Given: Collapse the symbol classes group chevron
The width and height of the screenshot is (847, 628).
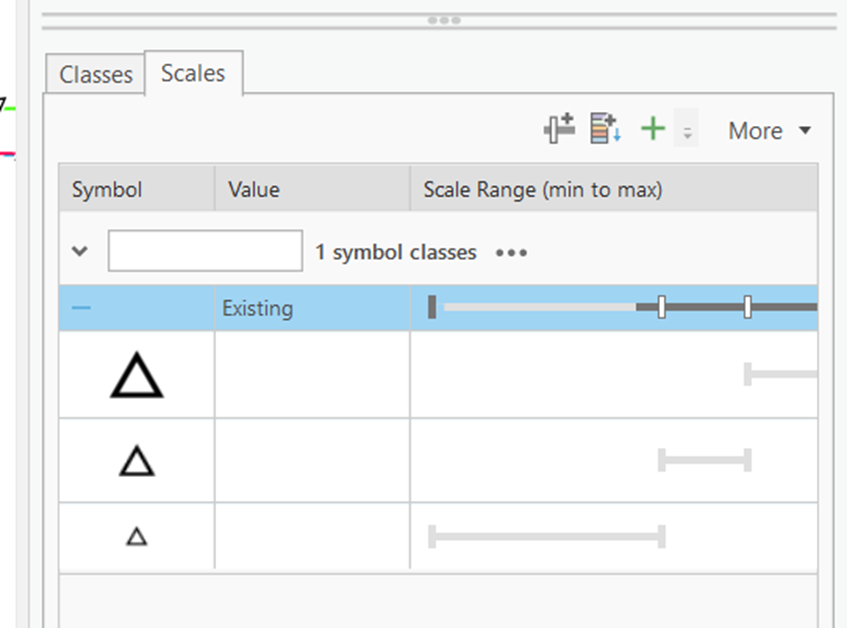Looking at the screenshot, I should pos(81,252).
